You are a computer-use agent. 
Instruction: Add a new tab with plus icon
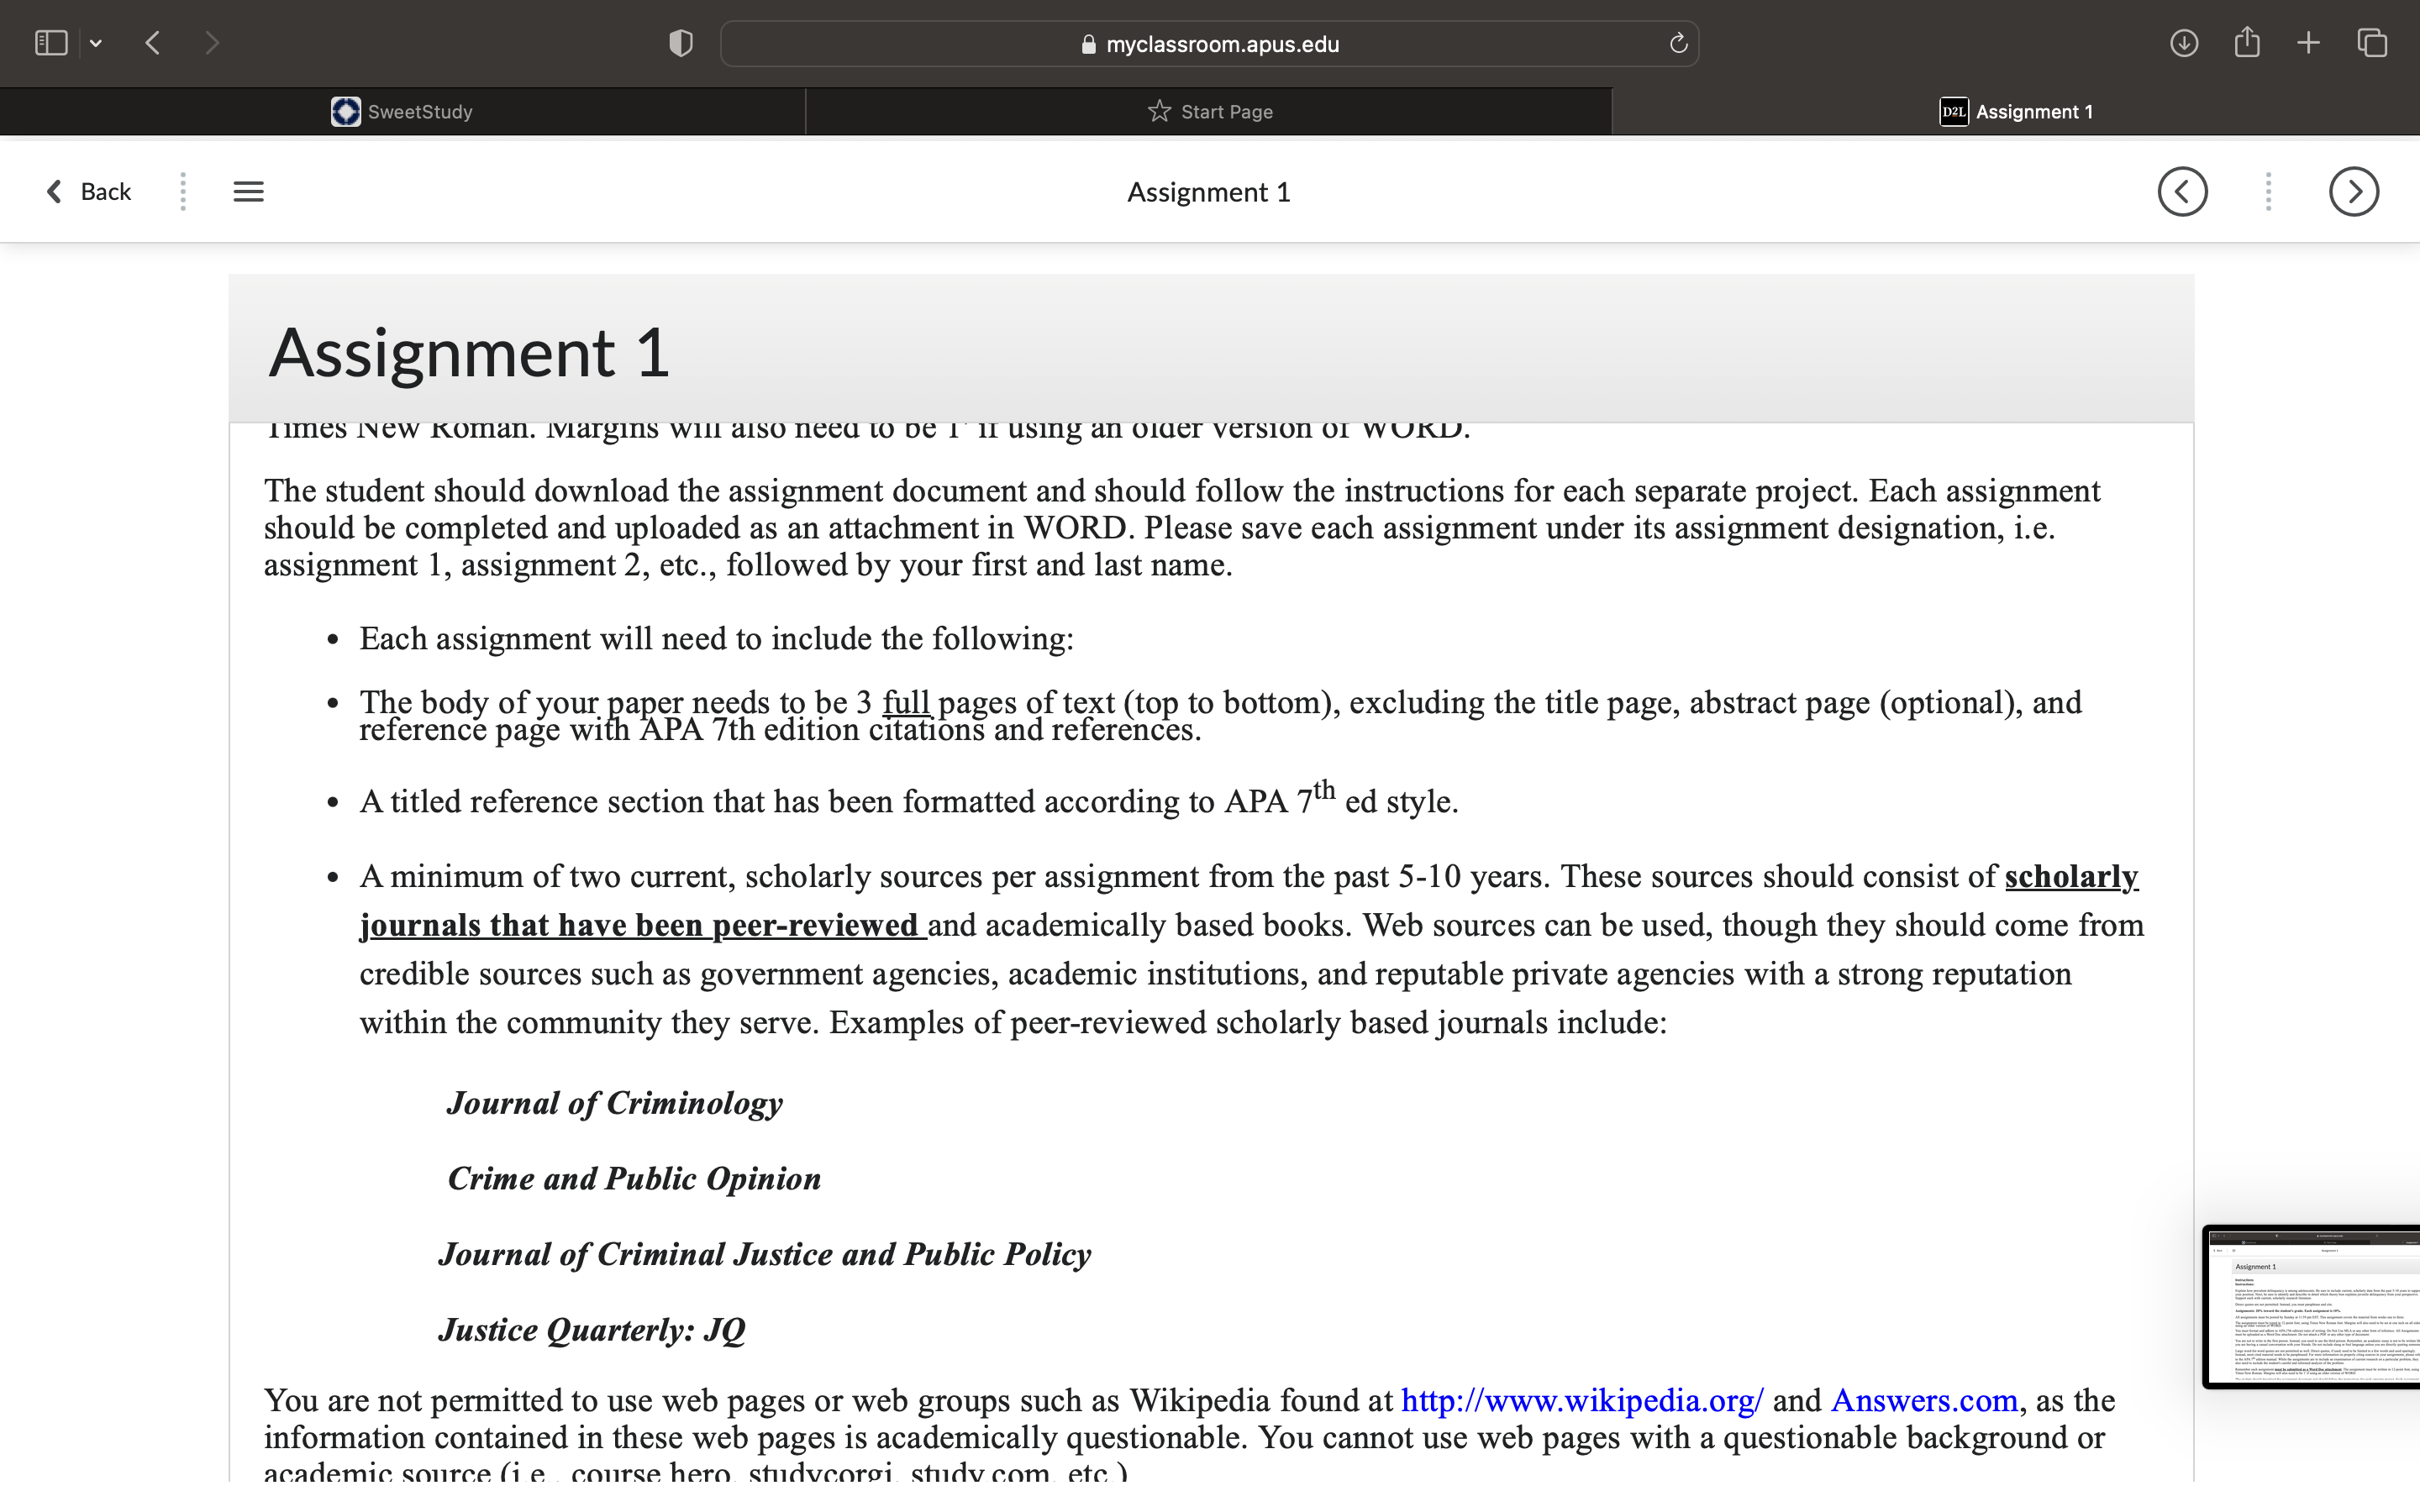click(x=2308, y=43)
